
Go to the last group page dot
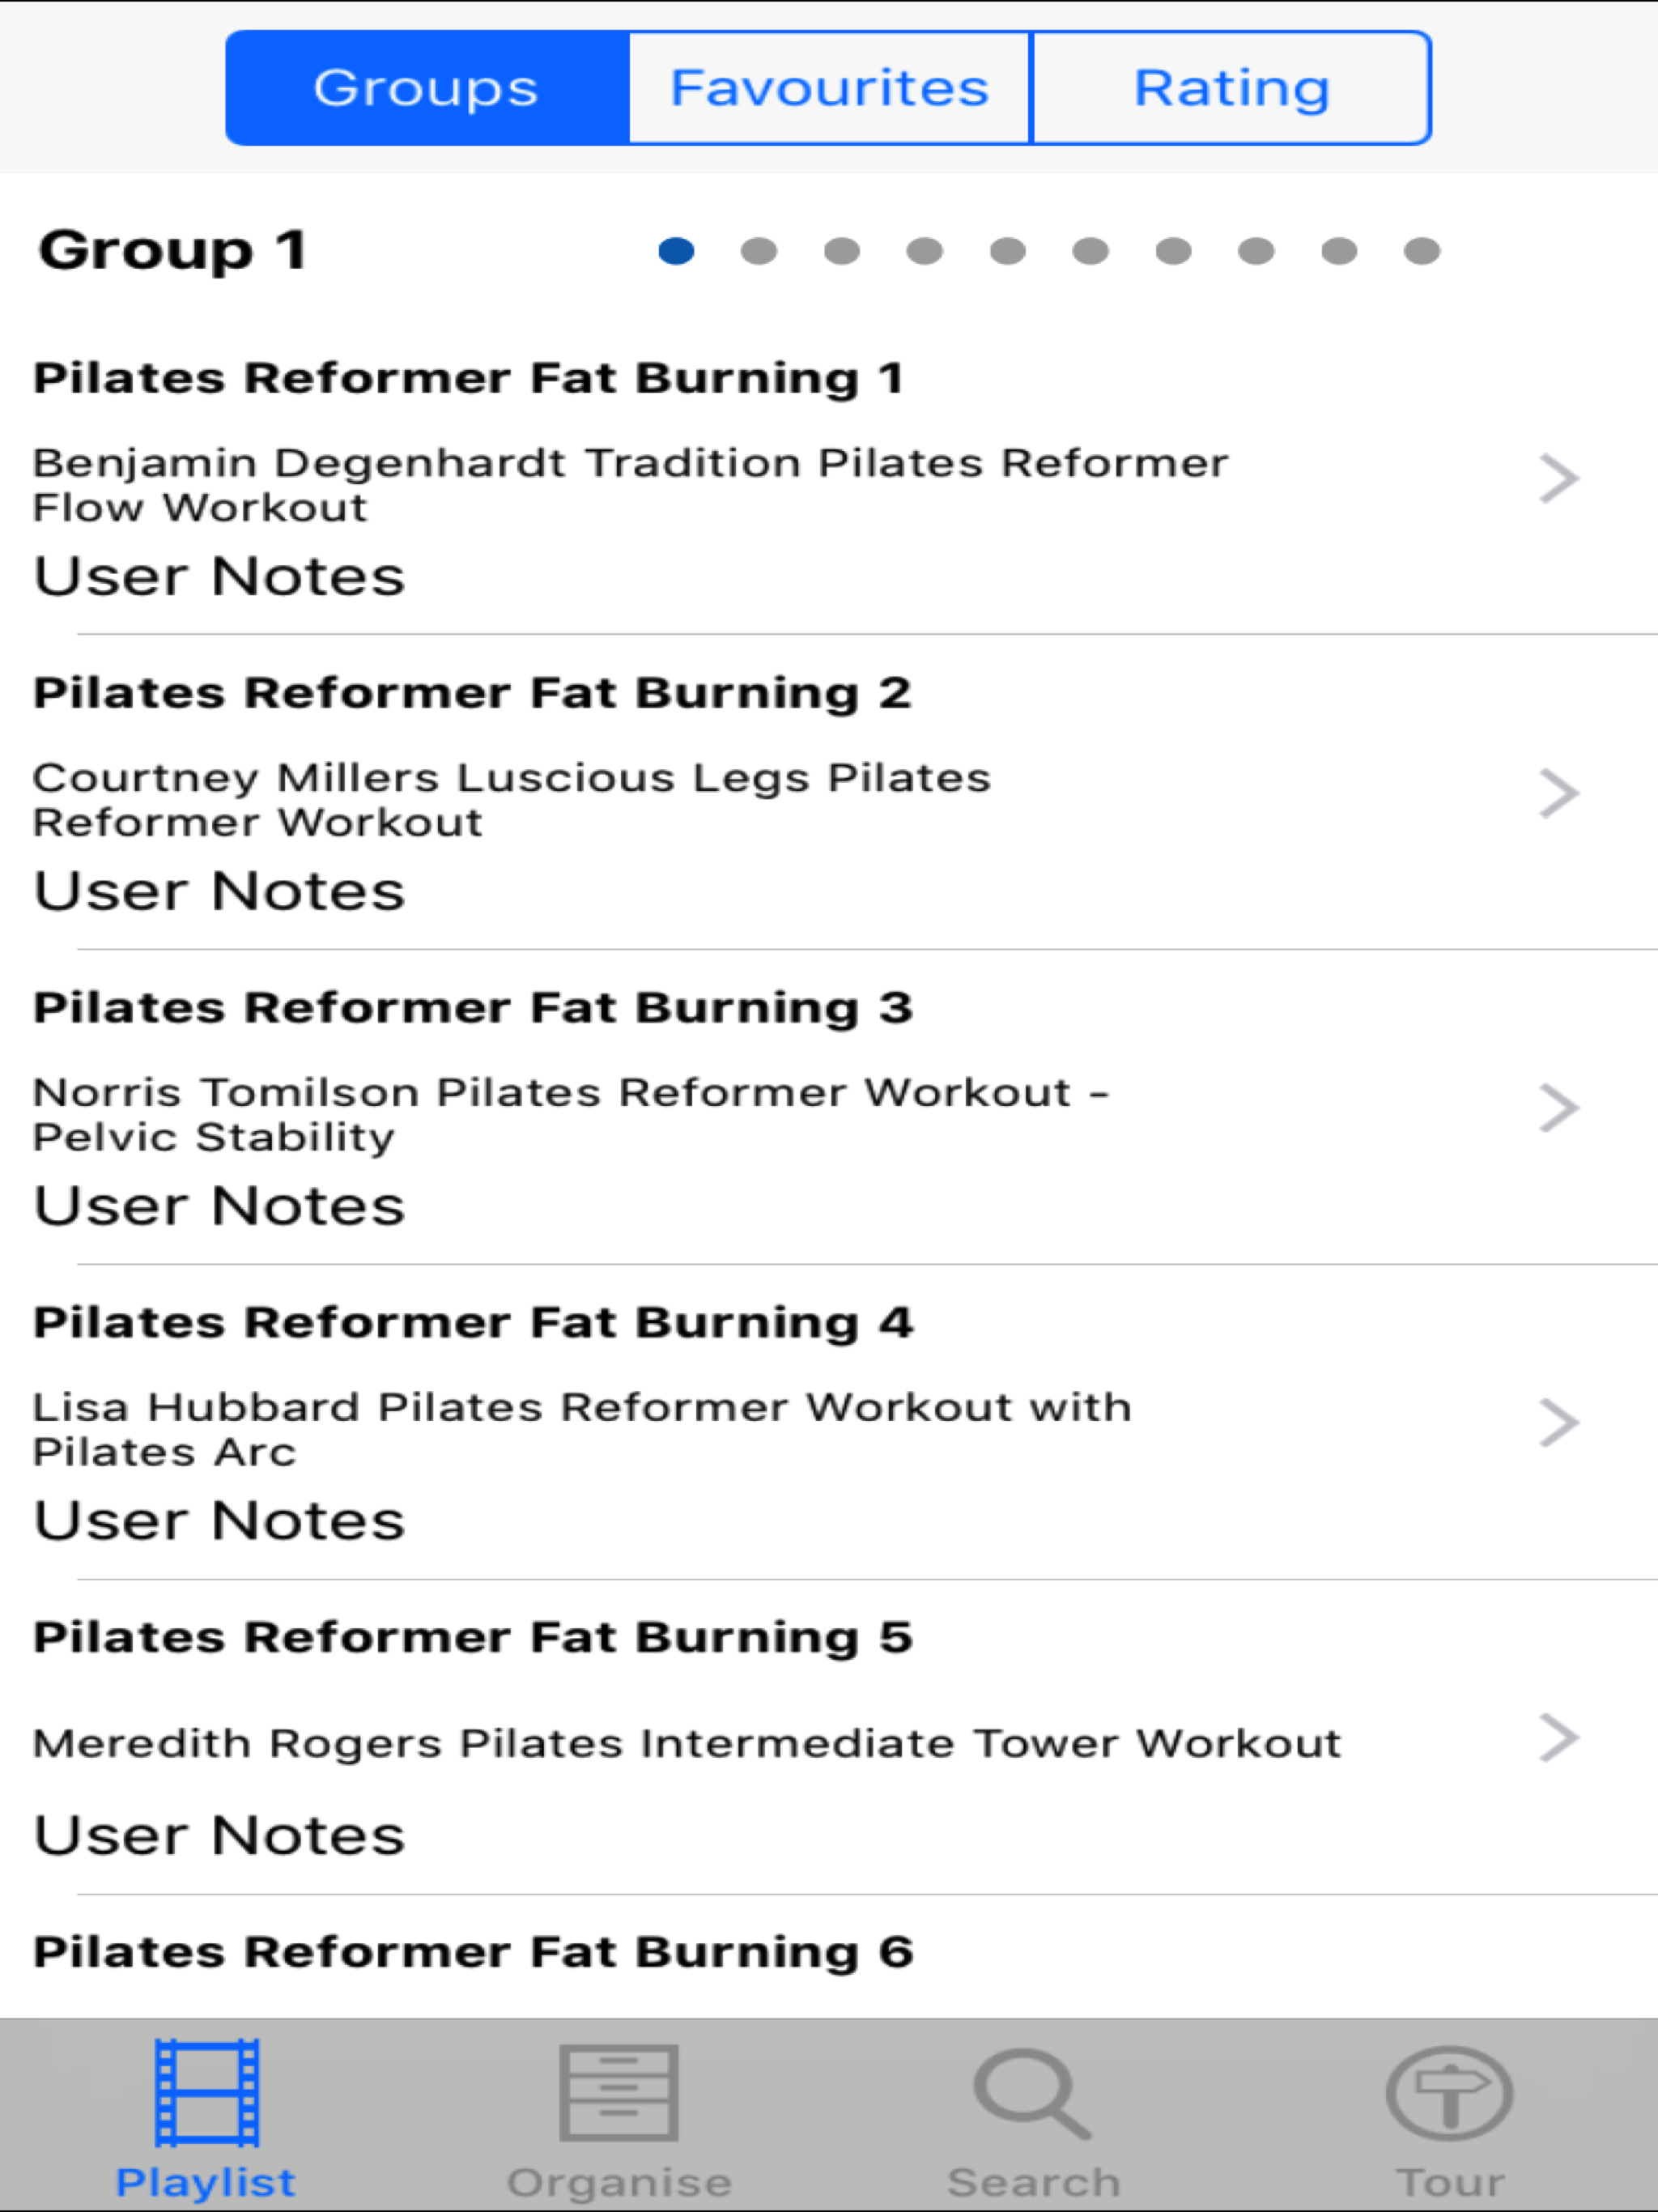click(x=1421, y=251)
